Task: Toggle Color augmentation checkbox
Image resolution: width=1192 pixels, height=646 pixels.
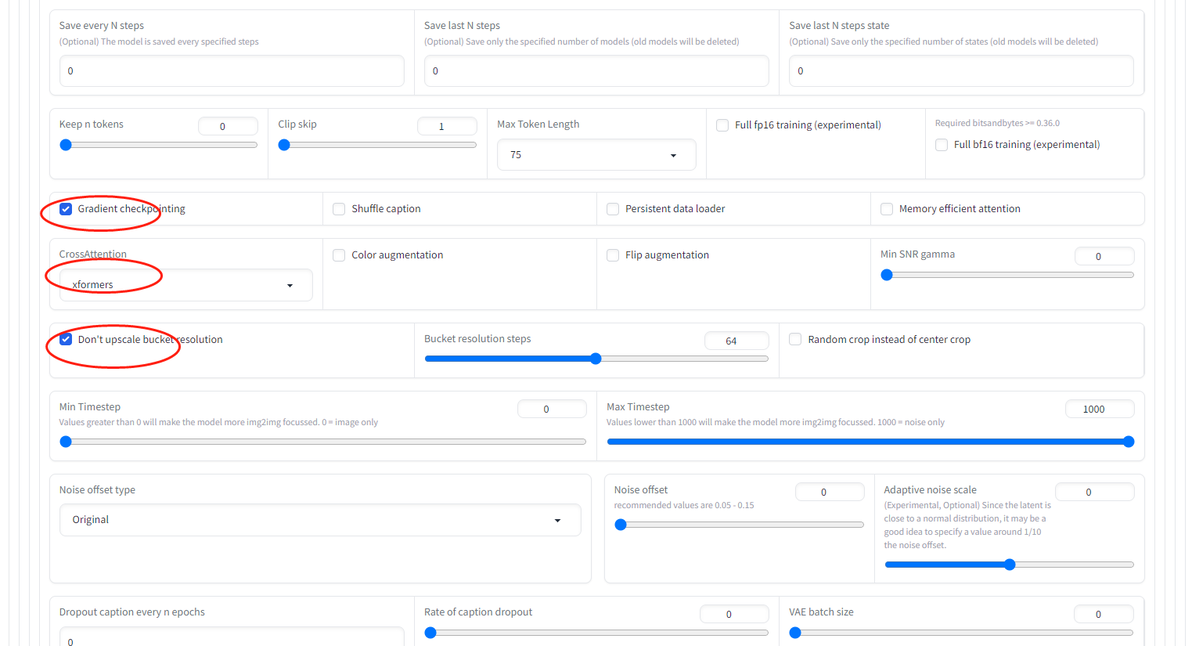Action: 339,255
